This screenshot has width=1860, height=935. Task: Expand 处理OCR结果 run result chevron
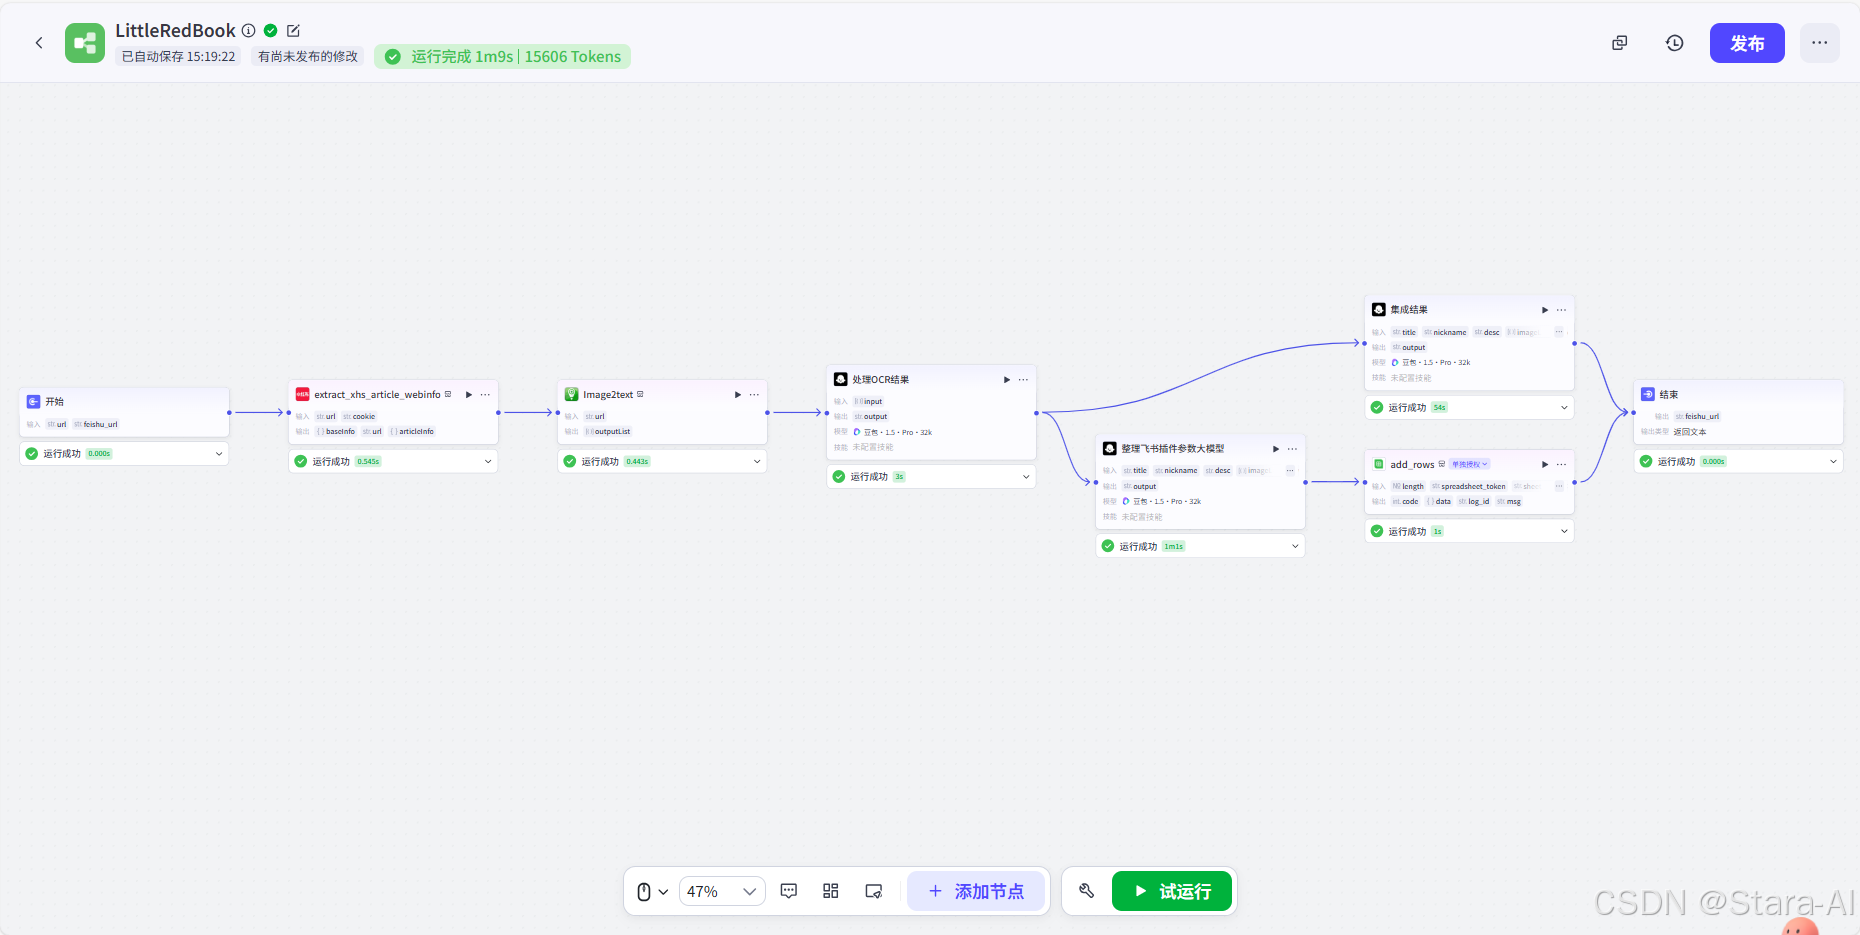tap(1026, 477)
